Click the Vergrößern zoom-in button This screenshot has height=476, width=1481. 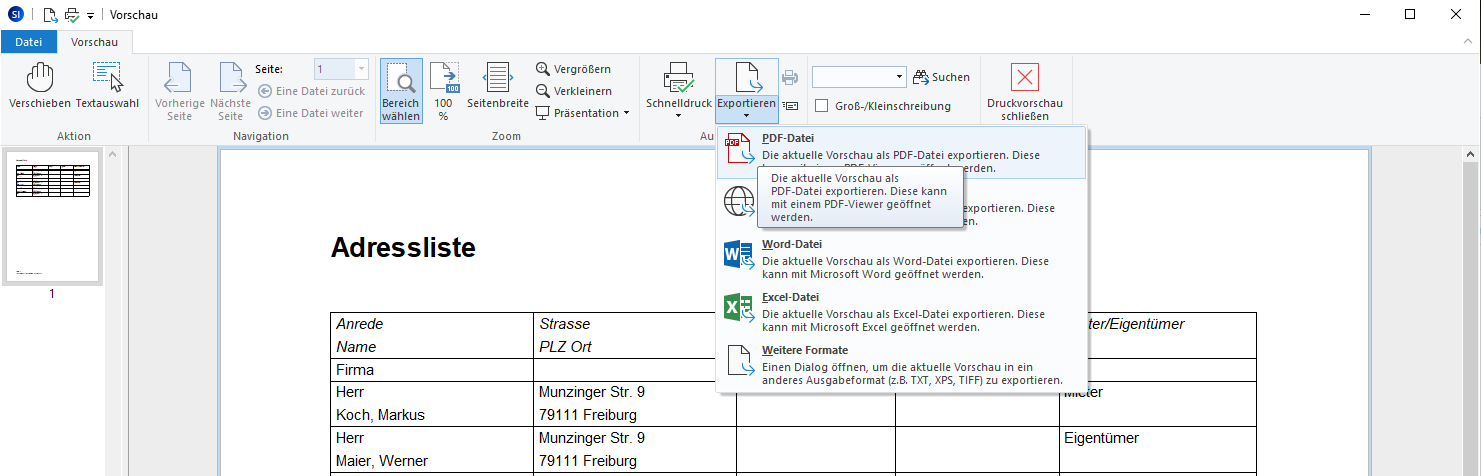pos(573,69)
